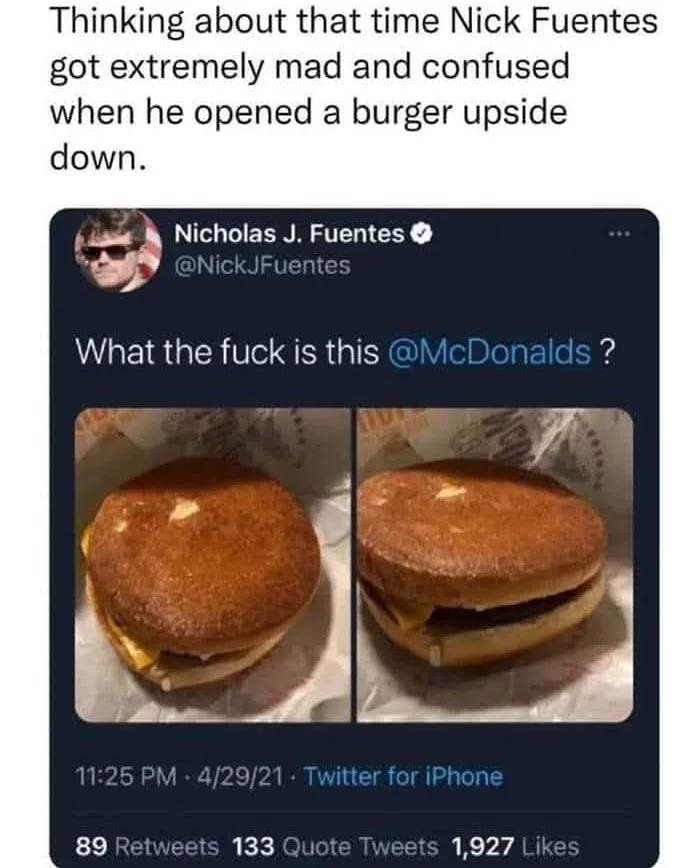Click the Nicholas J. Fuentes display name
695x868 pixels.
click(x=289, y=234)
